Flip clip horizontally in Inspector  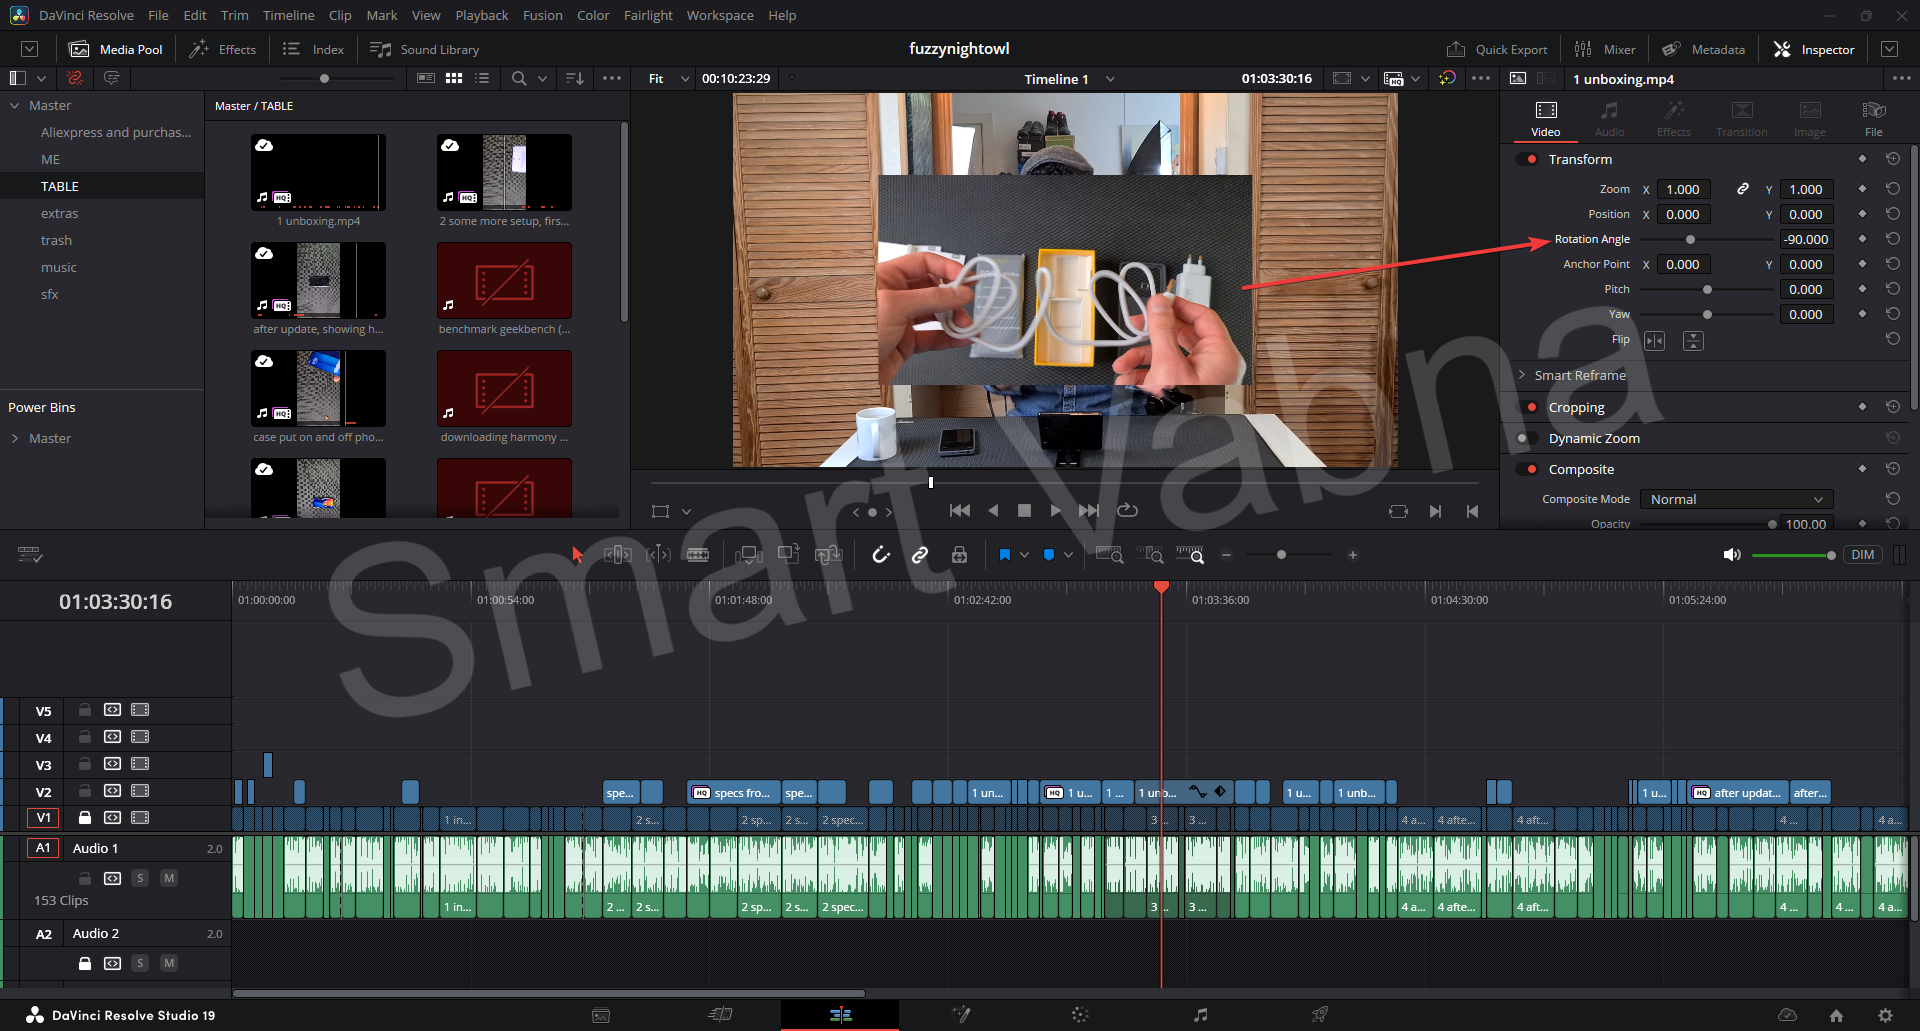pos(1655,341)
